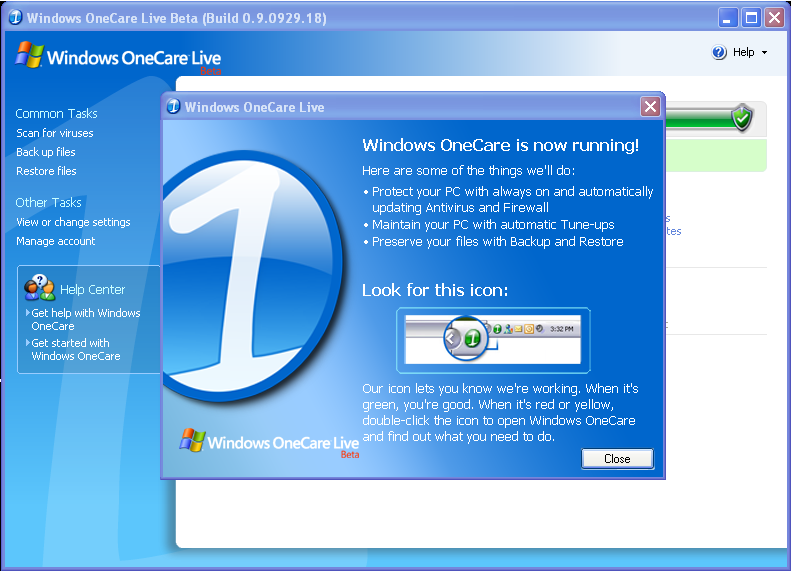This screenshot has width=791, height=571.
Task: Click the dialog's red X close button
Action: pos(650,106)
